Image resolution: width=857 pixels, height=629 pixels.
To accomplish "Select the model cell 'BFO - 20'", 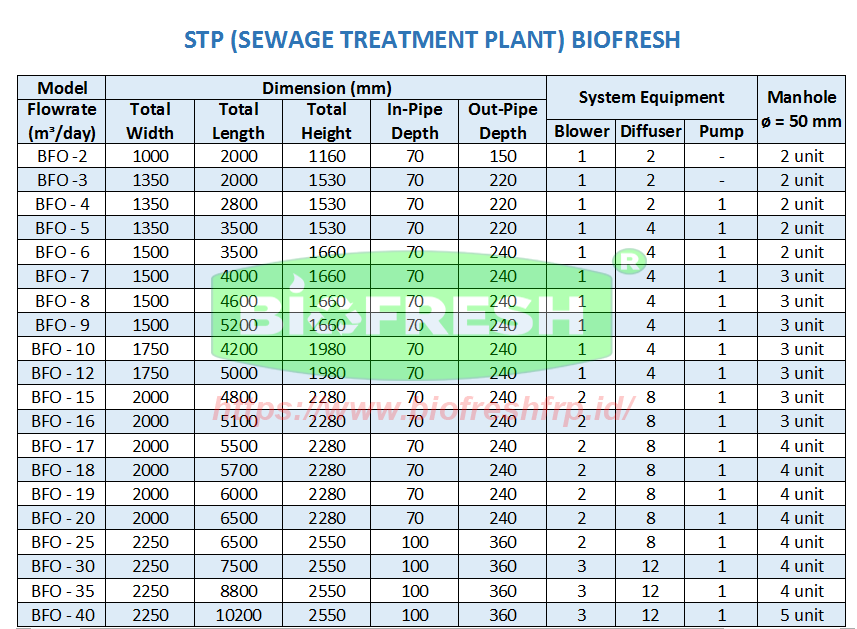I will (62, 518).
